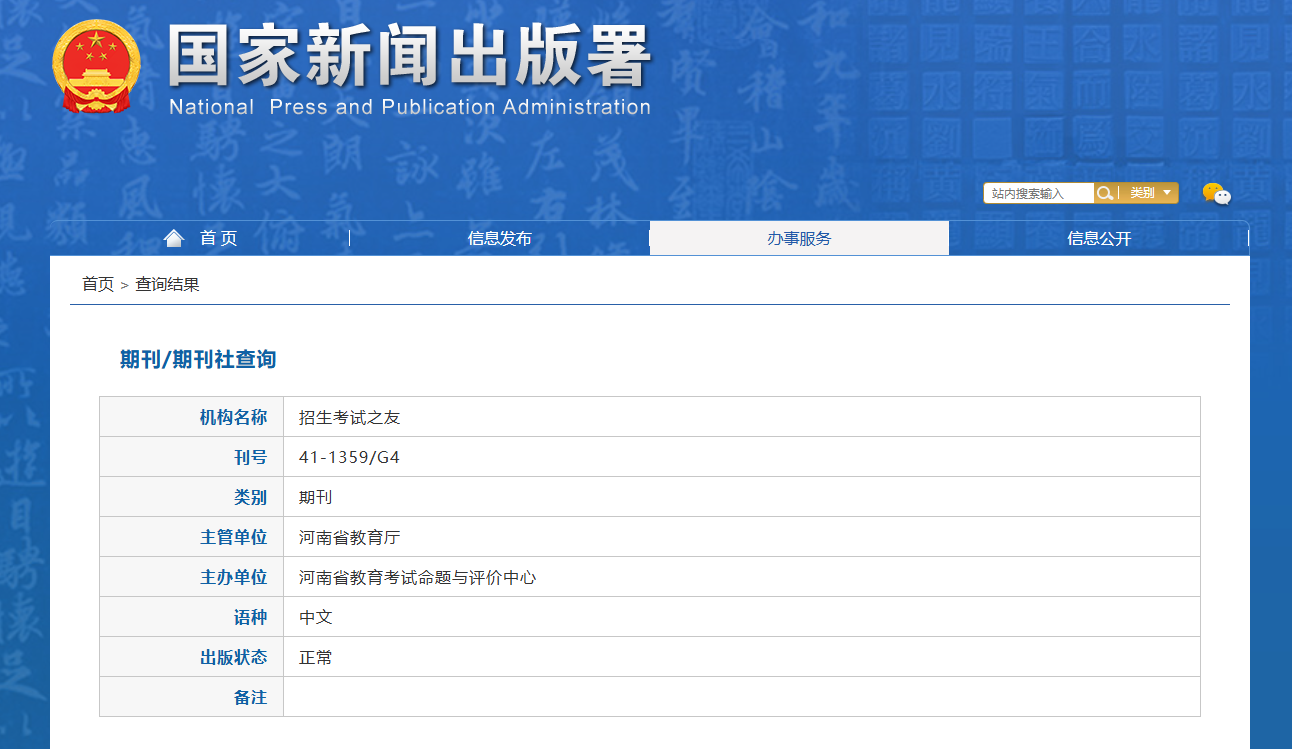Screen dimensions: 1292x749
Task: Click the 期刊/期刊社查询 section heading
Action: [198, 359]
